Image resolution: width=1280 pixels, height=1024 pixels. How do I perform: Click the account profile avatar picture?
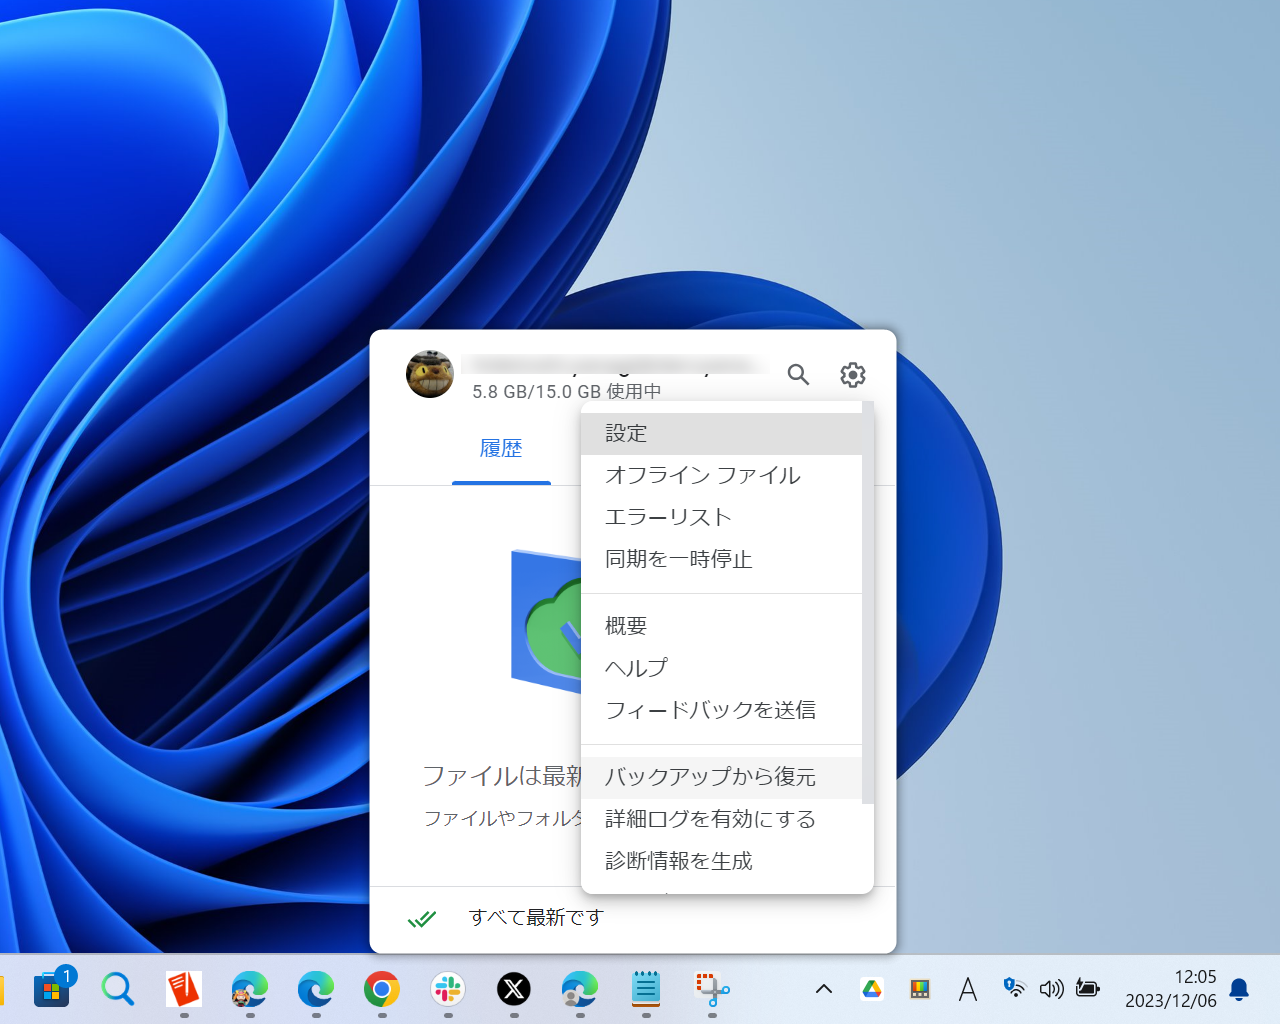coord(429,374)
